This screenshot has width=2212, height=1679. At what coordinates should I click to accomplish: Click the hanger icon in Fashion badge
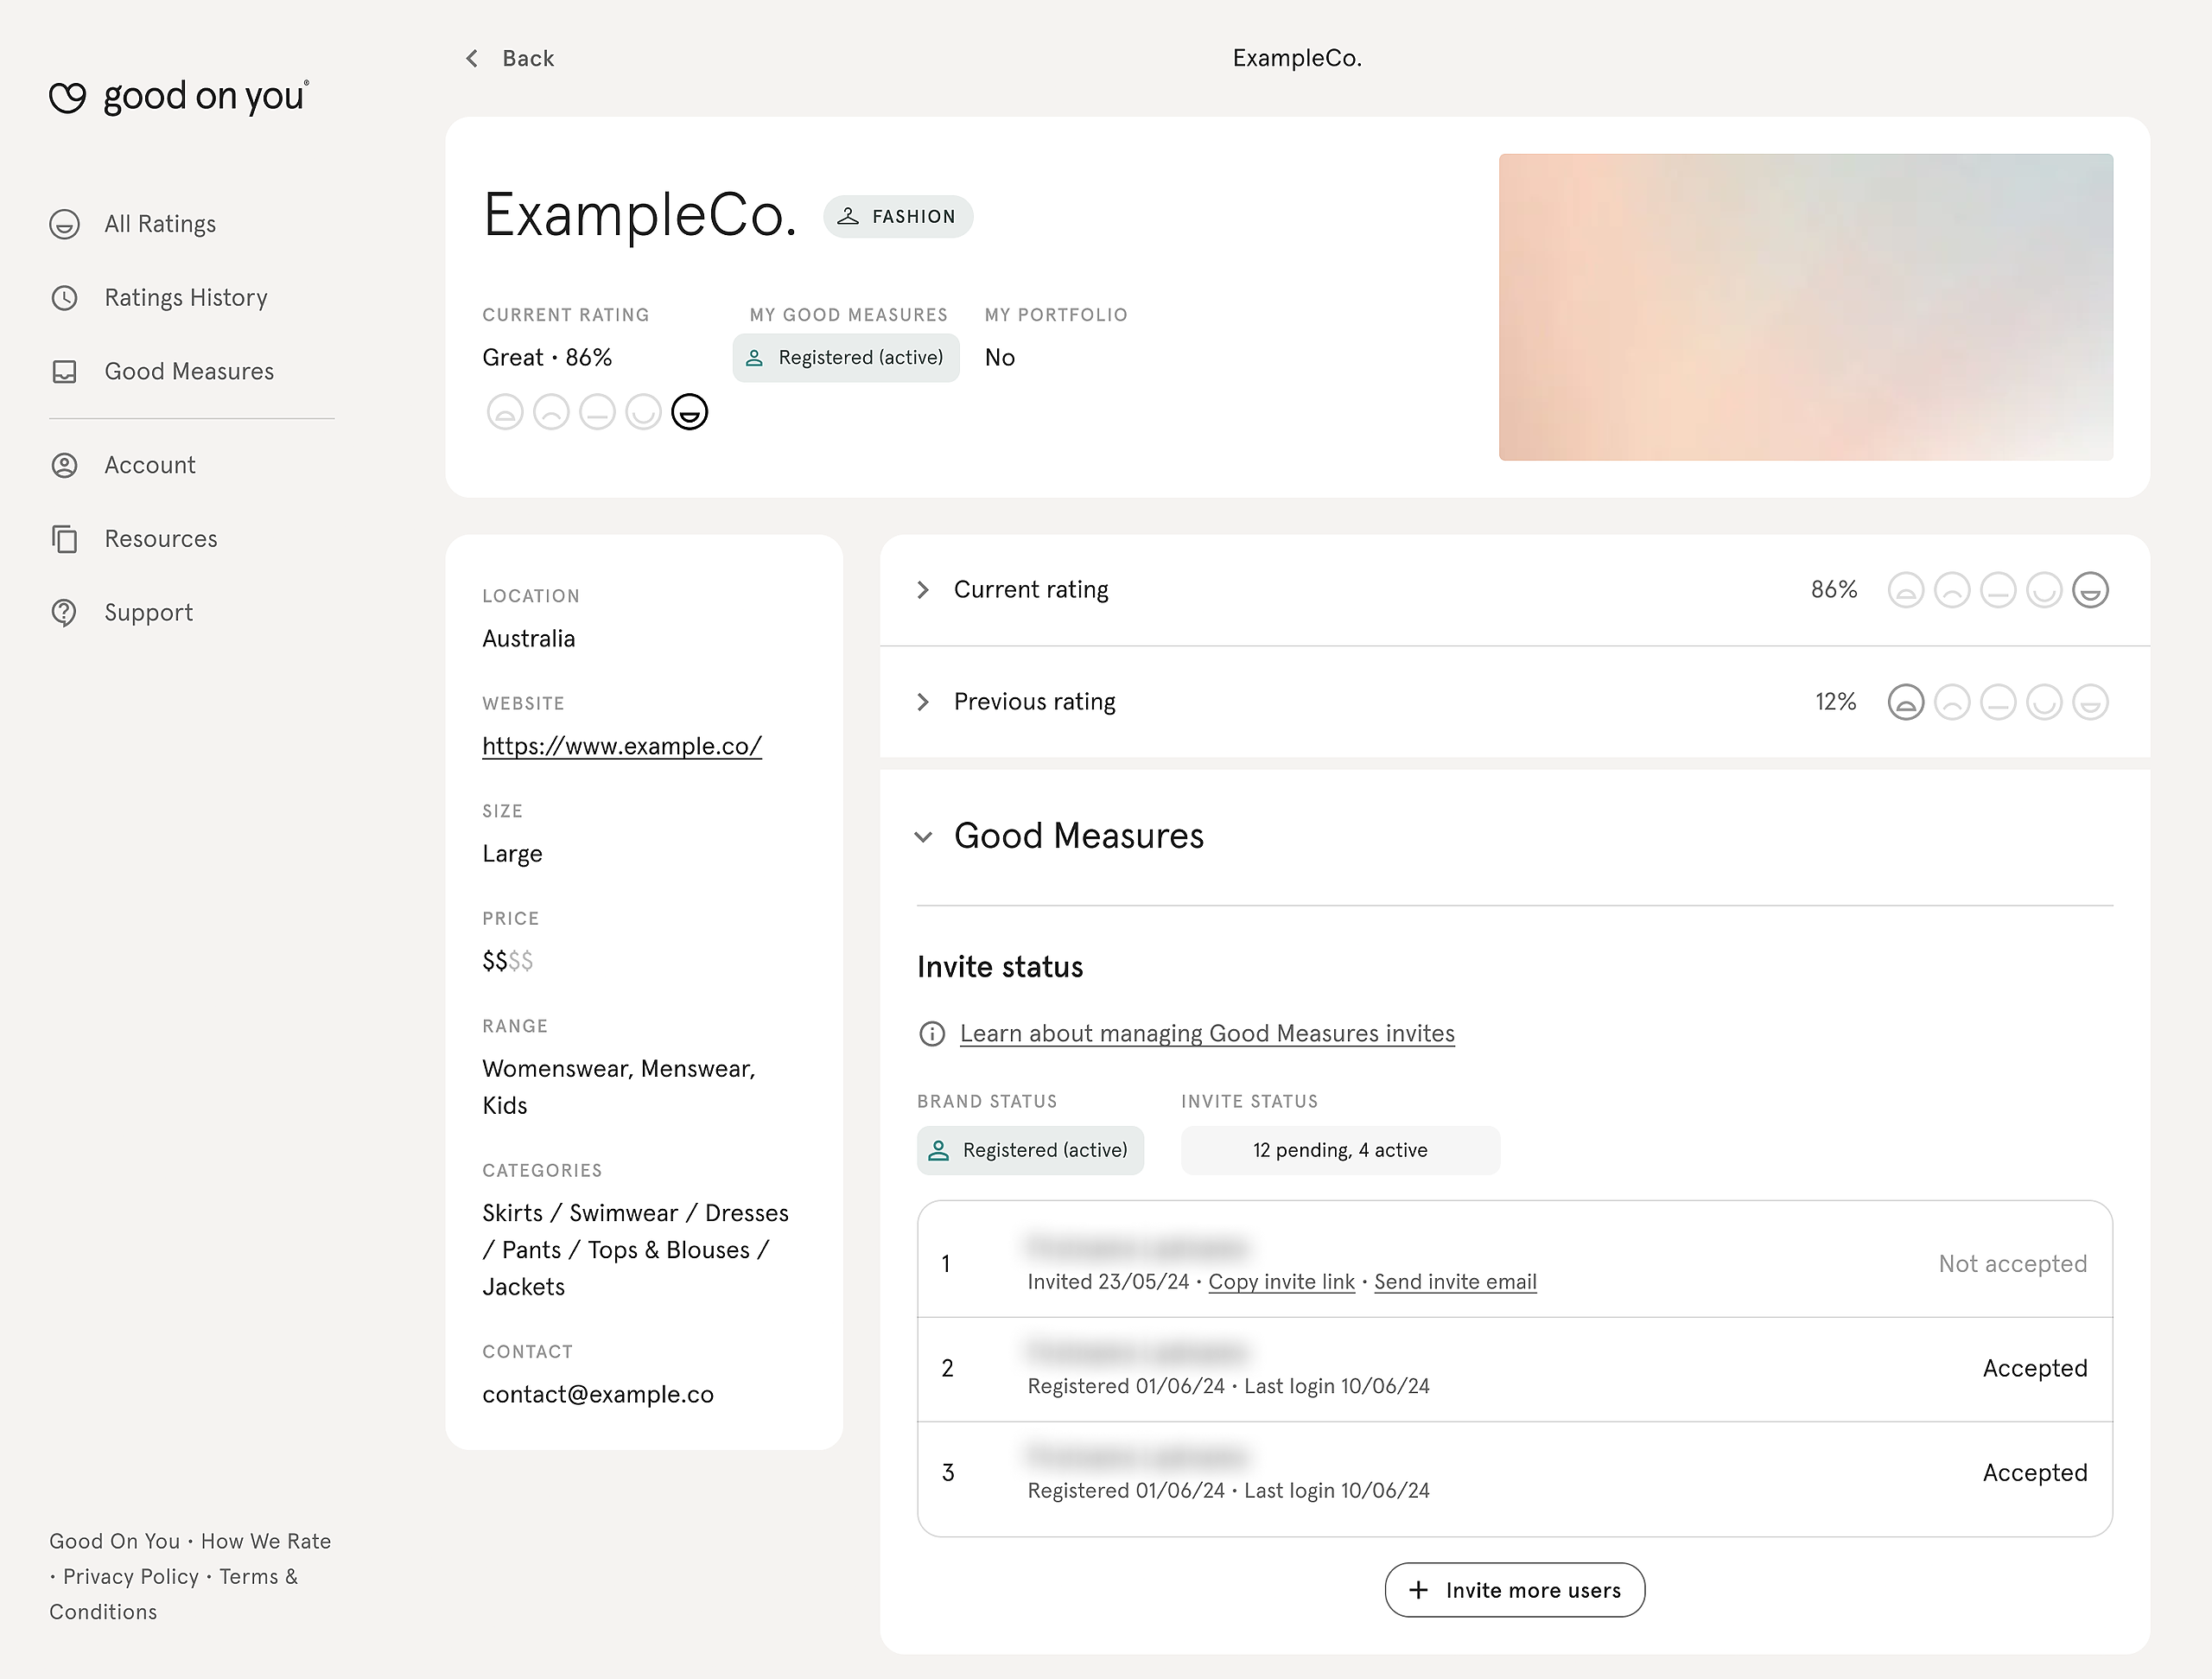coord(848,216)
